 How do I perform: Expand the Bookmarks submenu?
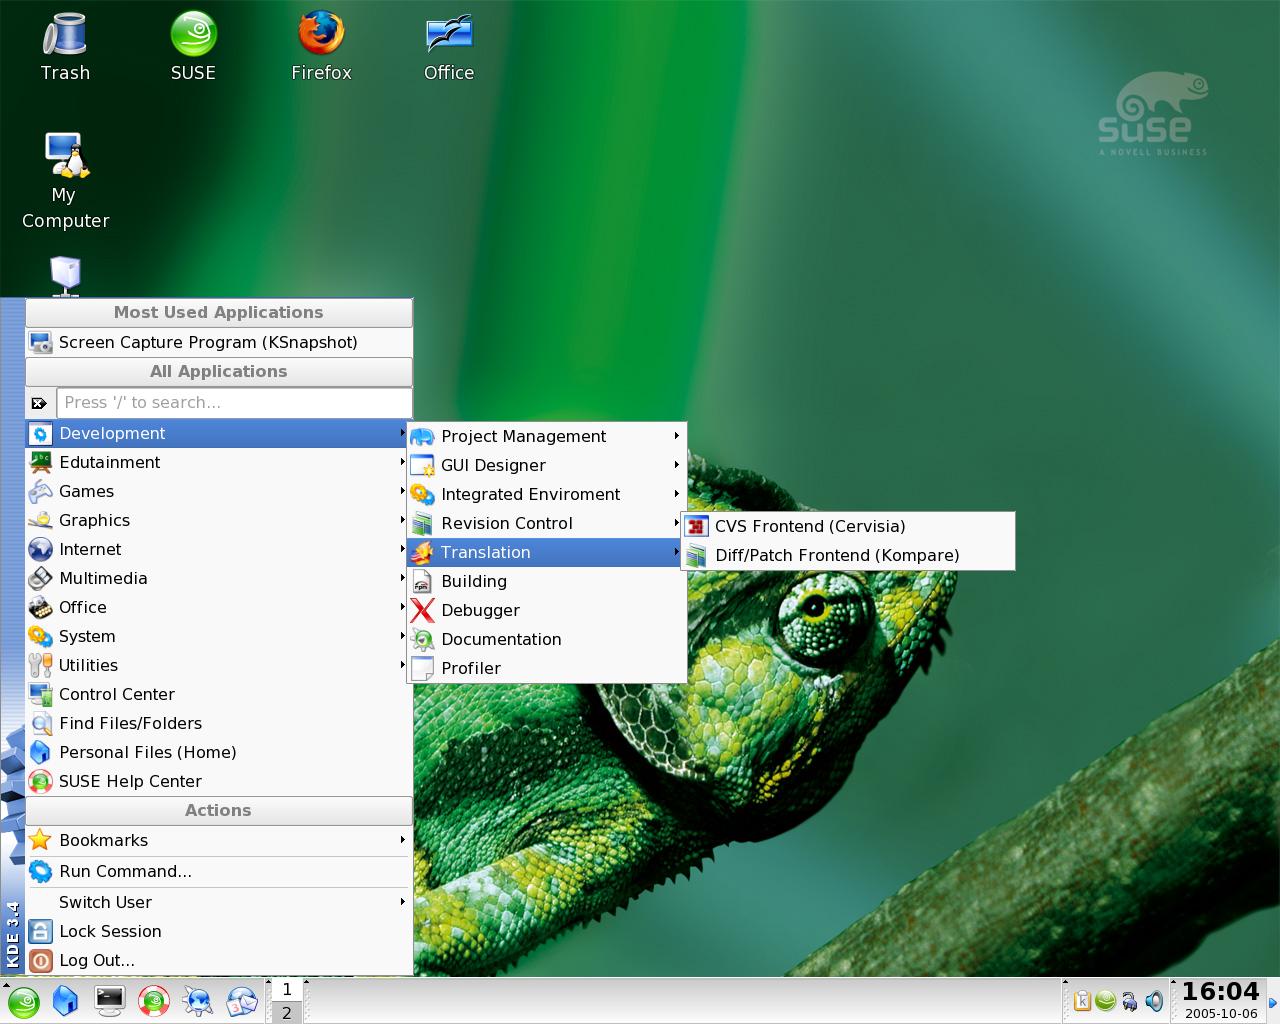coord(219,840)
